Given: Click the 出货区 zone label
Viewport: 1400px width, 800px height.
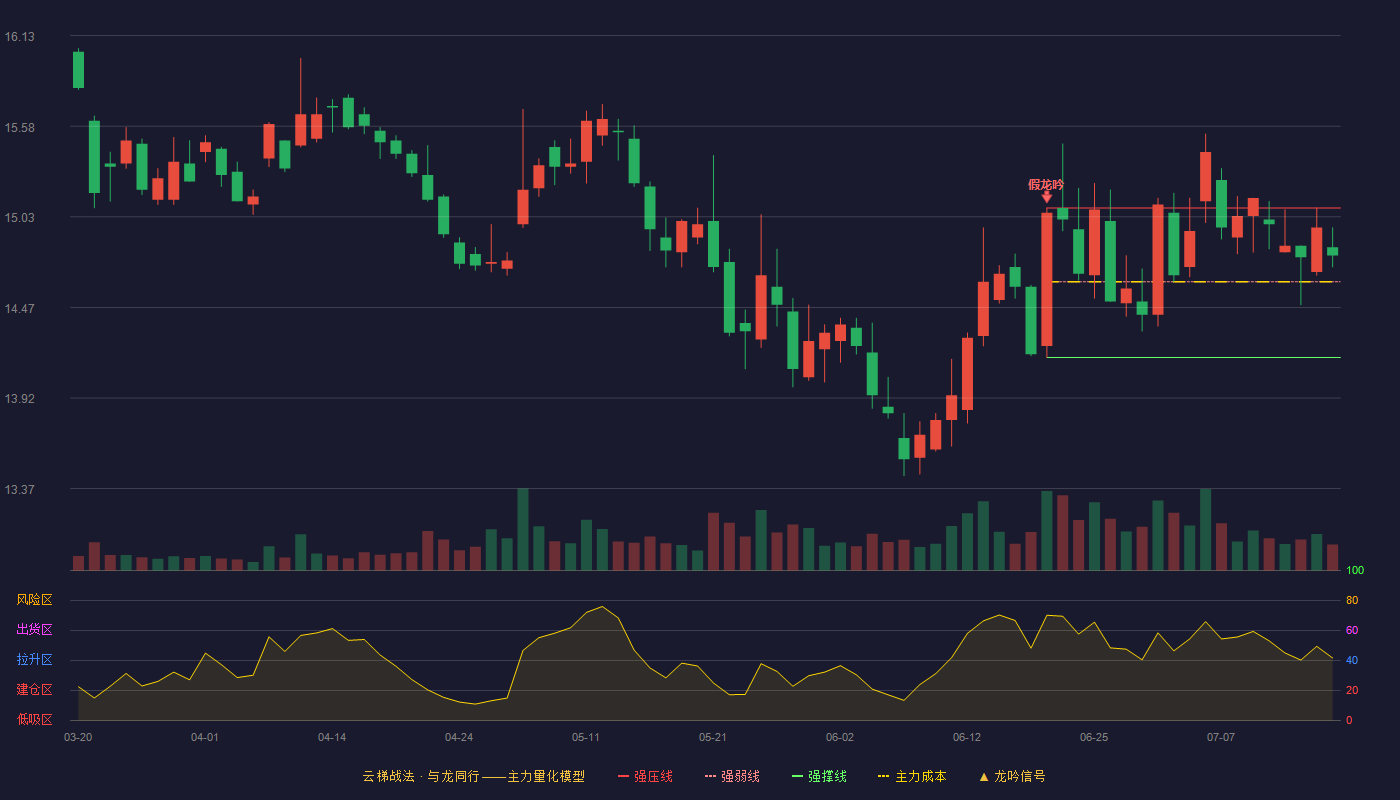Looking at the screenshot, I should click(34, 630).
